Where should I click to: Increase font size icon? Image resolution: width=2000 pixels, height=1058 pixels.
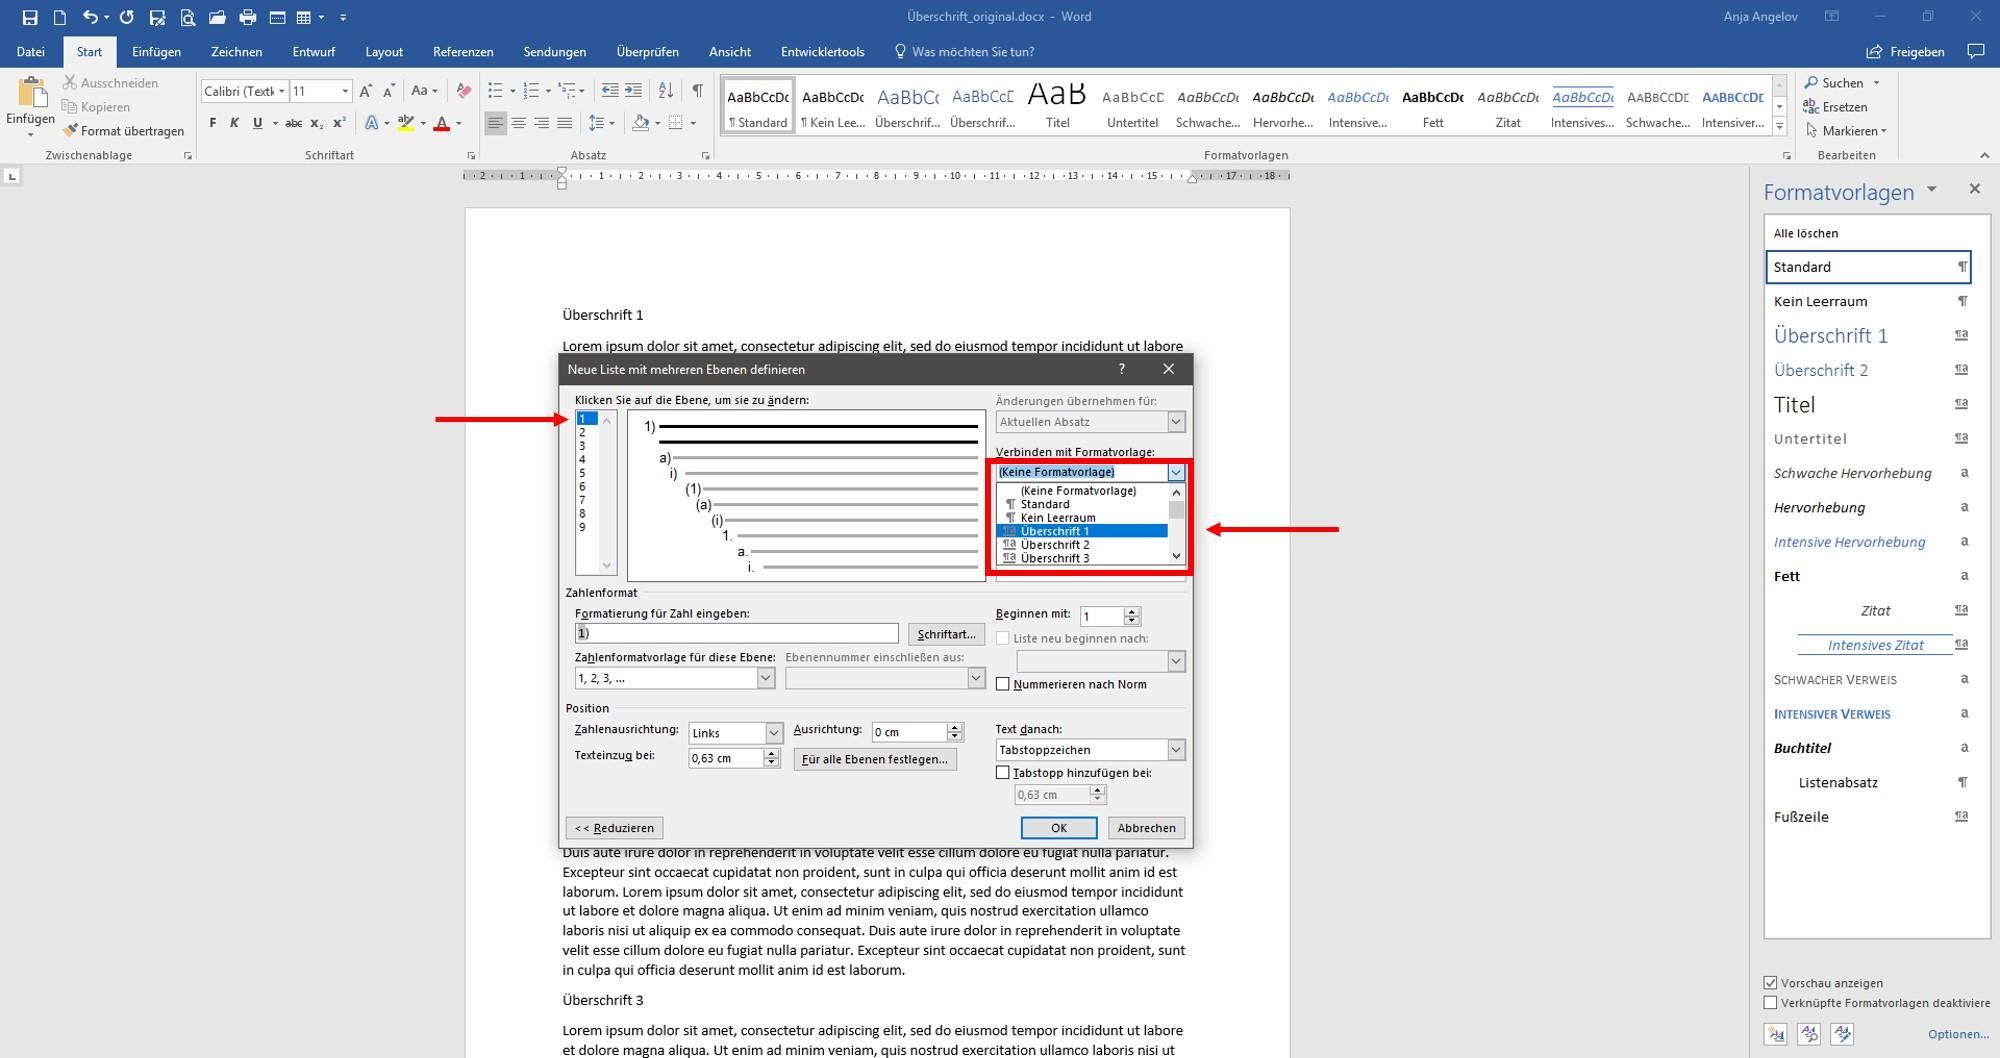366,91
